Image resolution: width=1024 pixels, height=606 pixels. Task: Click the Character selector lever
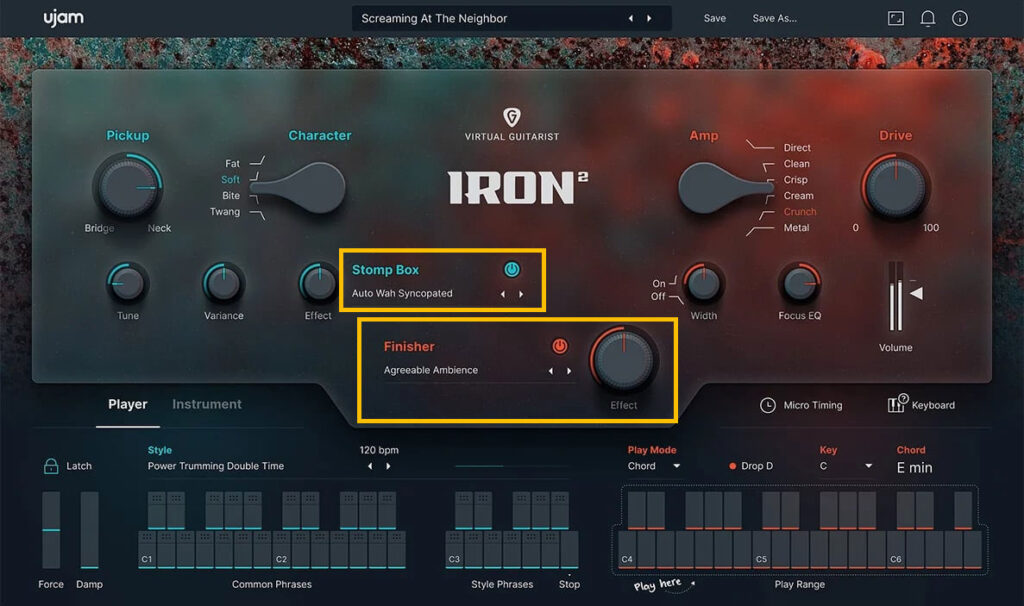click(x=300, y=188)
